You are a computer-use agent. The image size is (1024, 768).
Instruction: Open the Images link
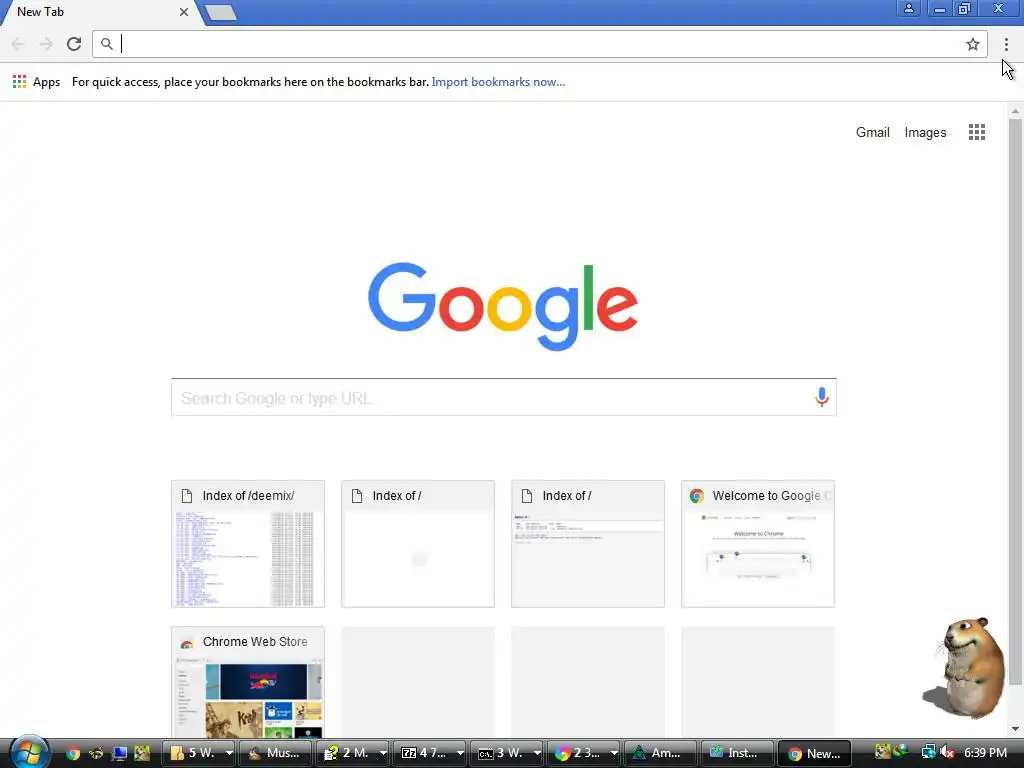click(925, 133)
